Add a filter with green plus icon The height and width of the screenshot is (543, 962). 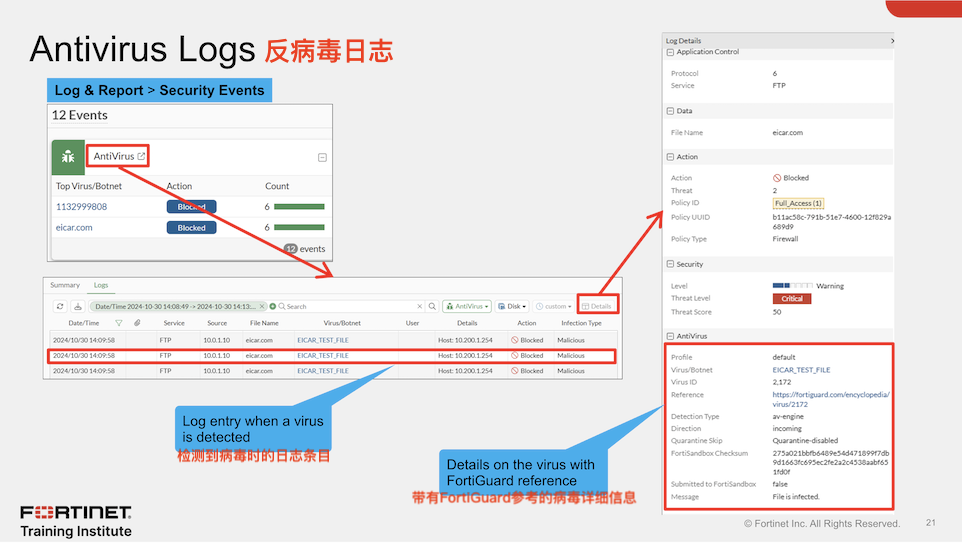tap(273, 306)
